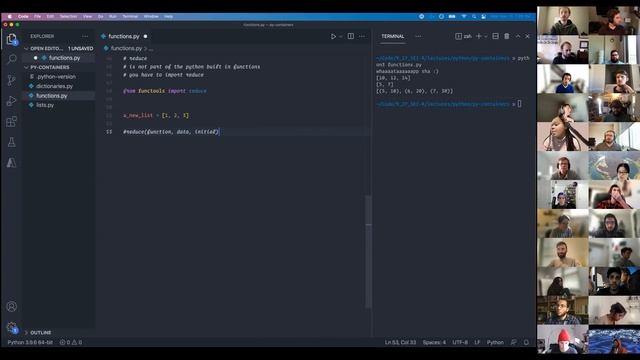Click the editor vertical scrollbar
This screenshot has height=360, width=640.
point(368,252)
